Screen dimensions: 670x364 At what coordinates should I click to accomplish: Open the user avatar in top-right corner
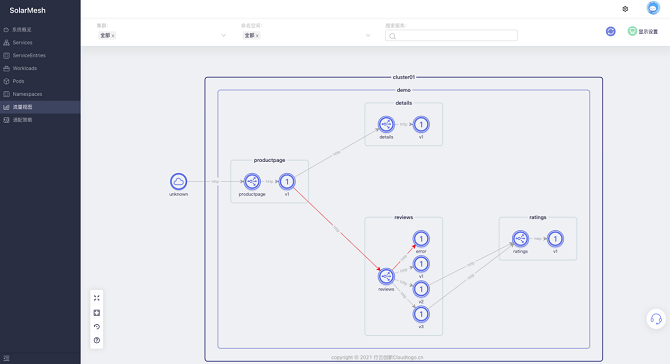[x=653, y=8]
